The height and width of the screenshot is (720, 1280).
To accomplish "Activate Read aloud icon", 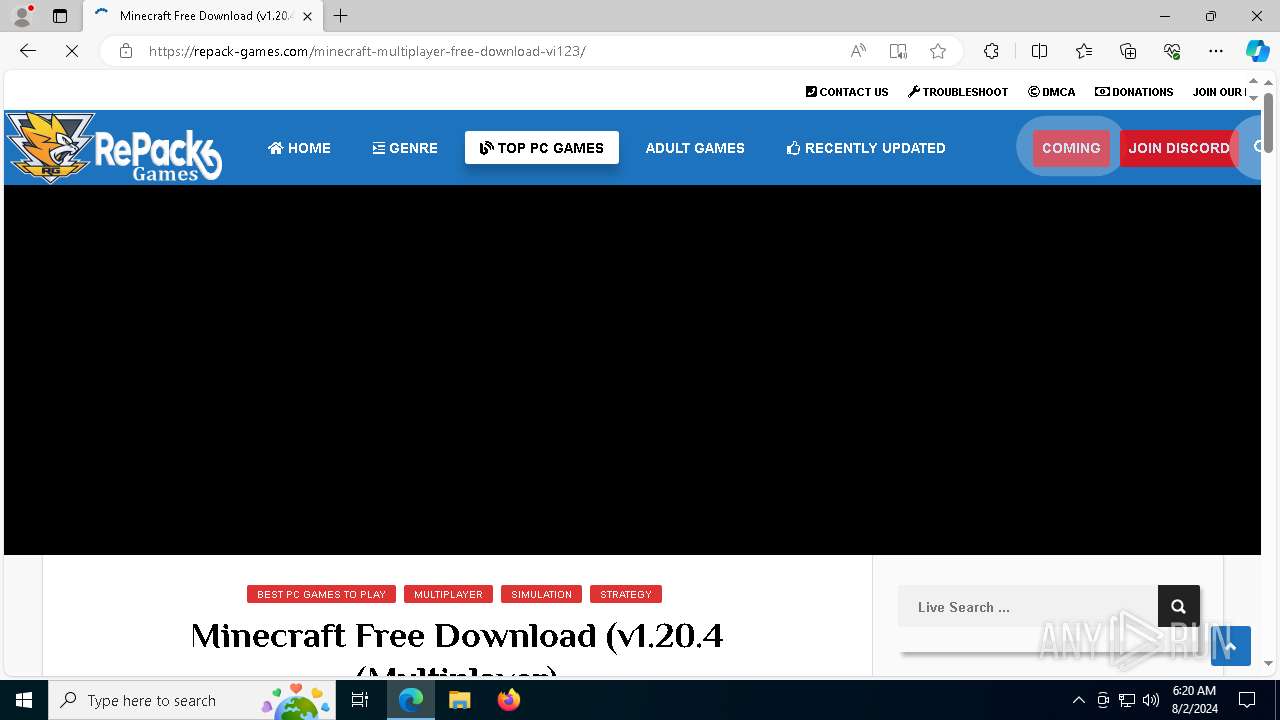I will (x=858, y=51).
